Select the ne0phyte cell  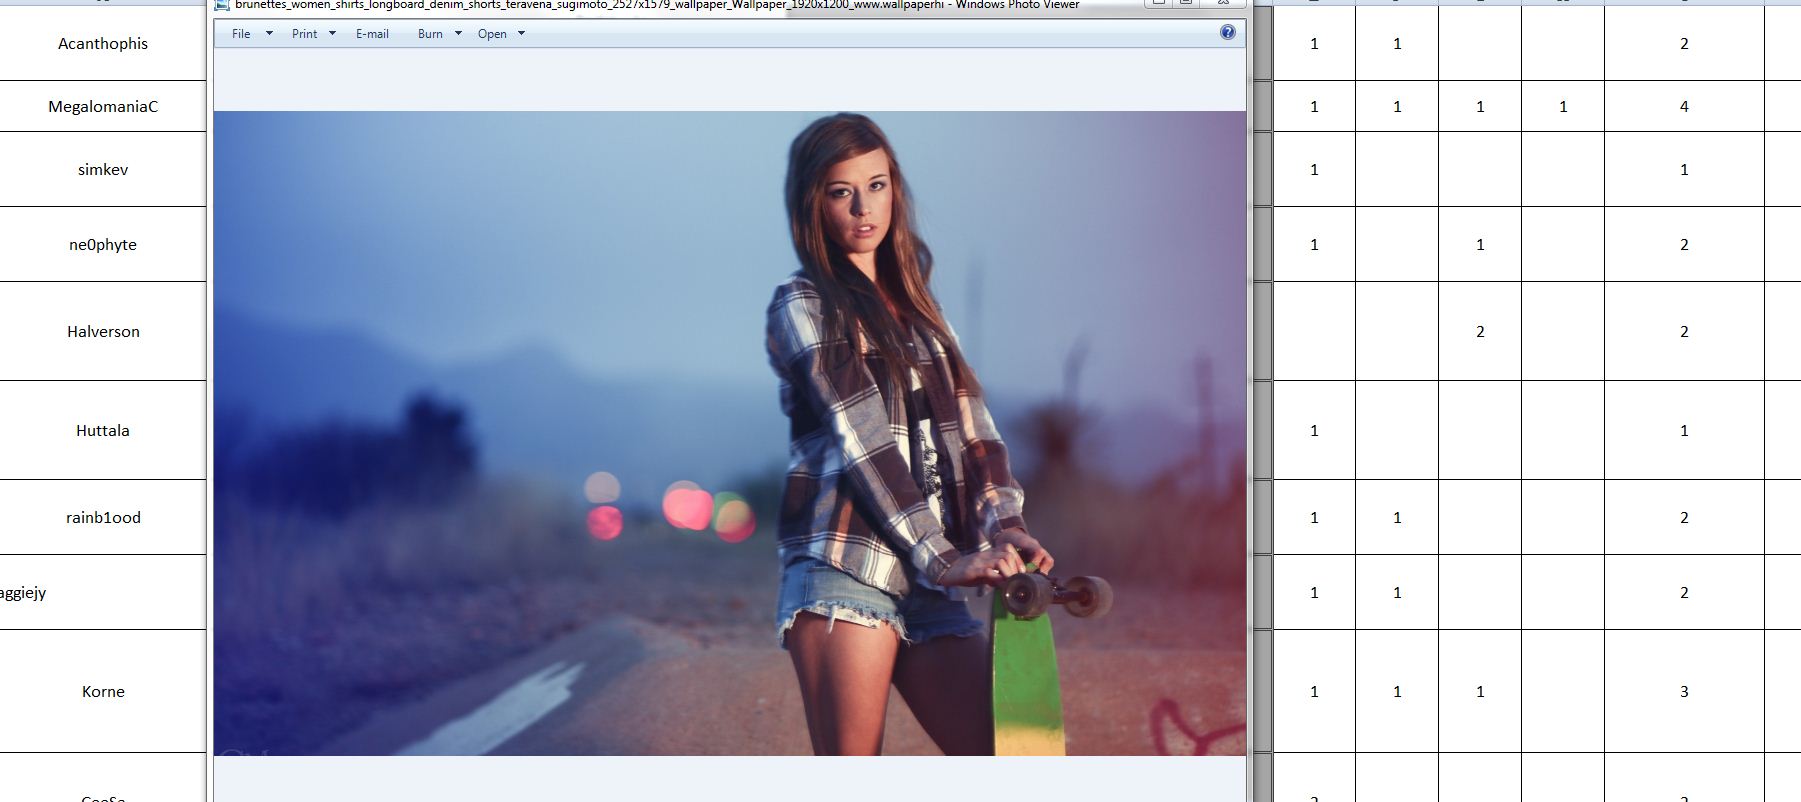pos(103,244)
